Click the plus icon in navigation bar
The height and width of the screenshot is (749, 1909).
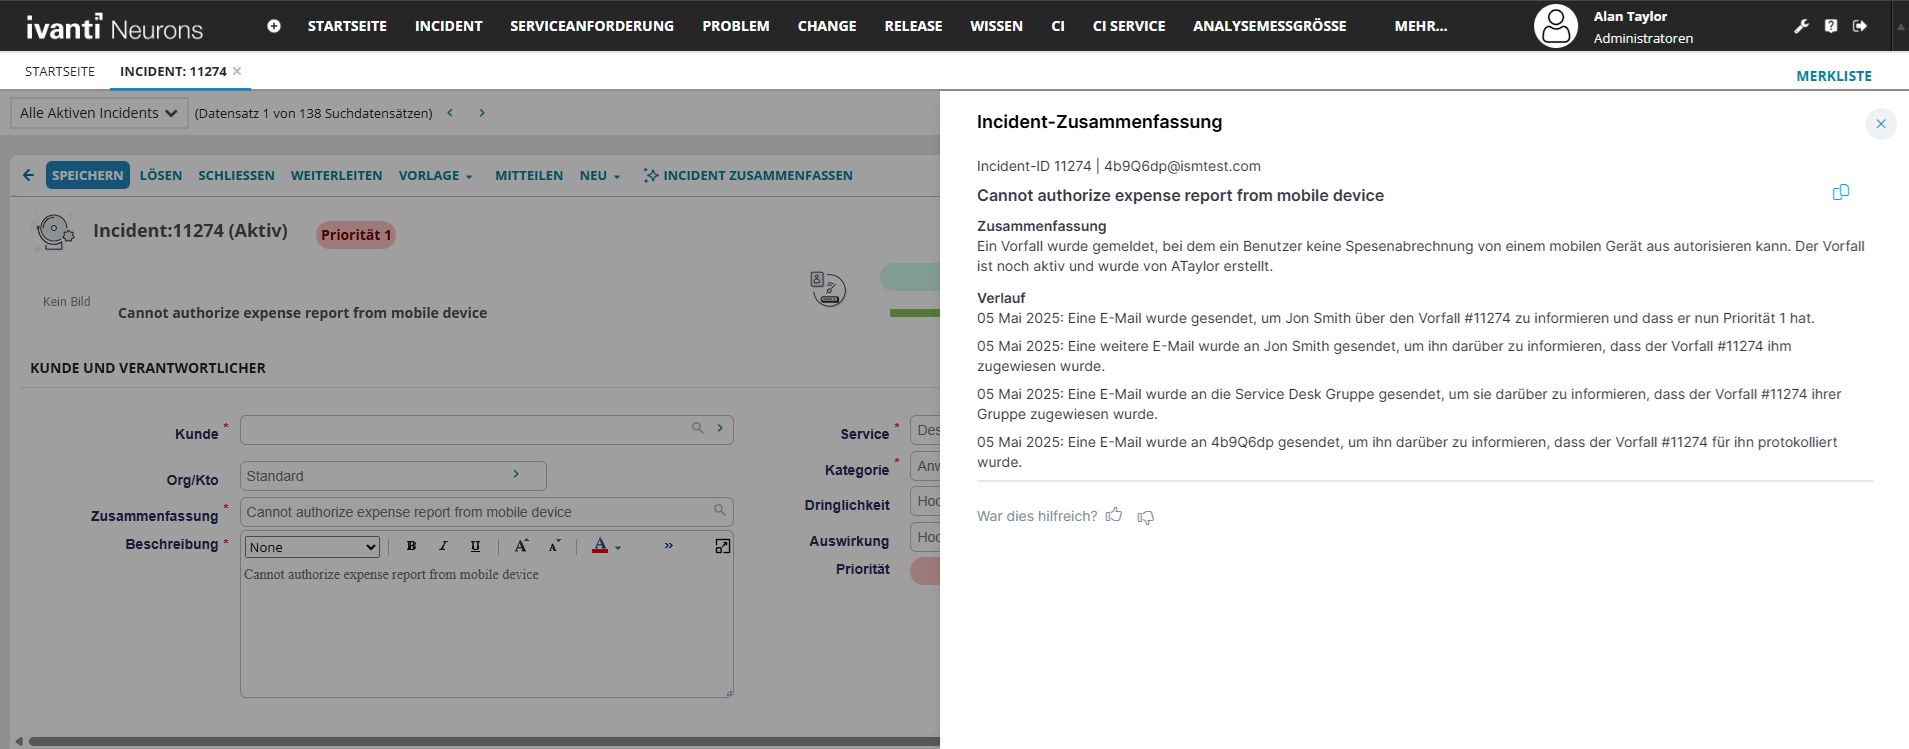(x=274, y=26)
